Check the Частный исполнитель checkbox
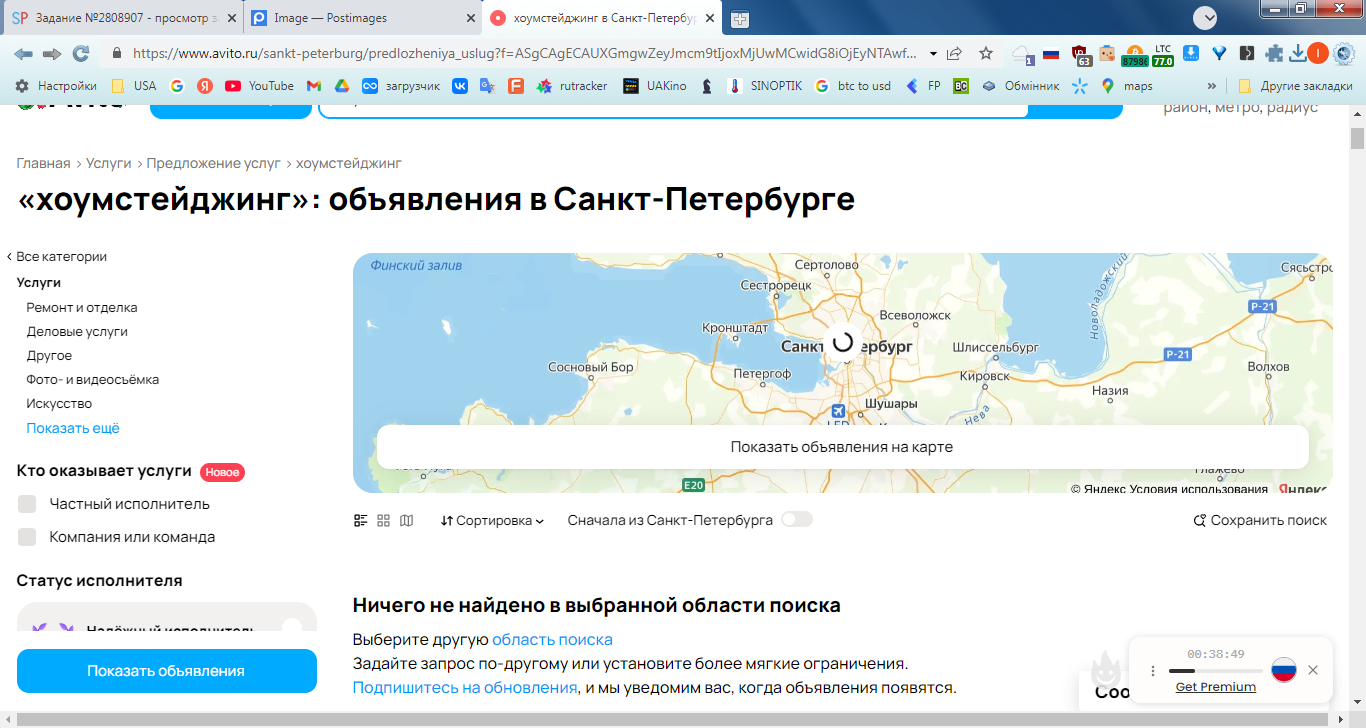Screen dimensions: 1366x728 pyautogui.click(x=27, y=504)
